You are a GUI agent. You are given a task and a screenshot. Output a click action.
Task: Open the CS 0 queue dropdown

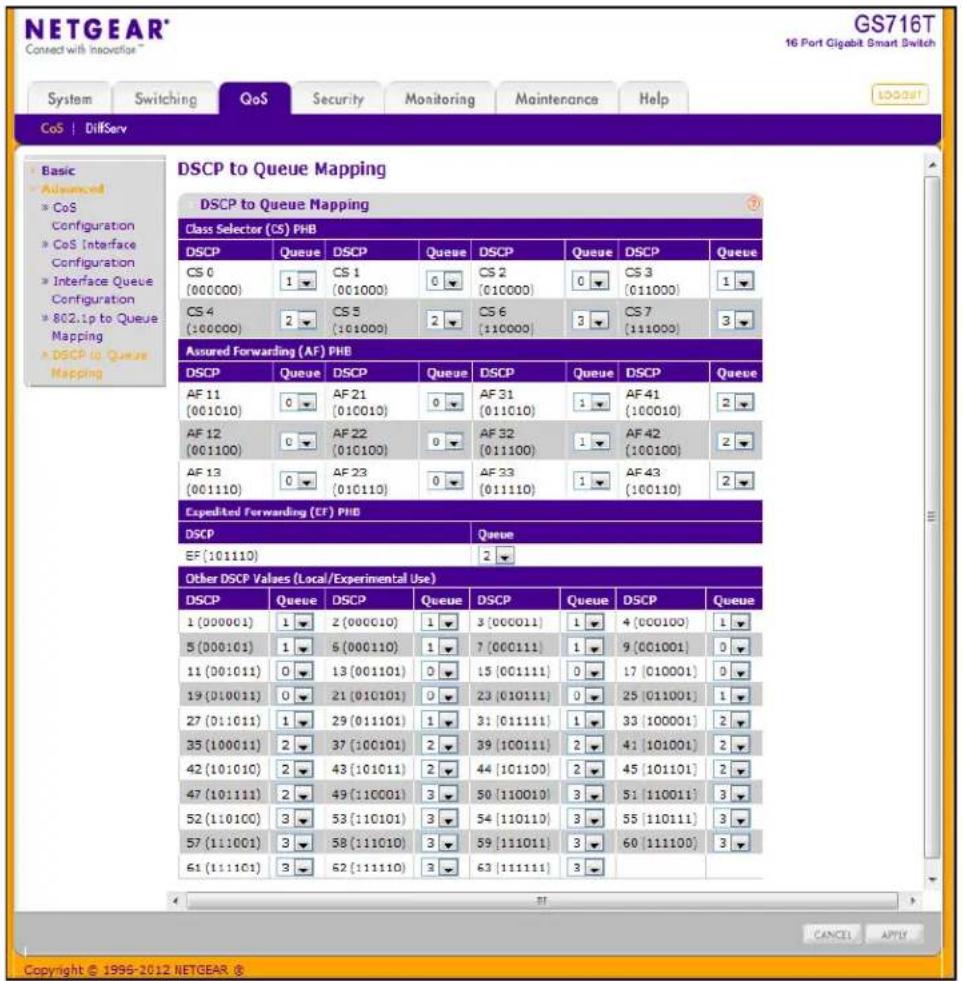coord(298,281)
